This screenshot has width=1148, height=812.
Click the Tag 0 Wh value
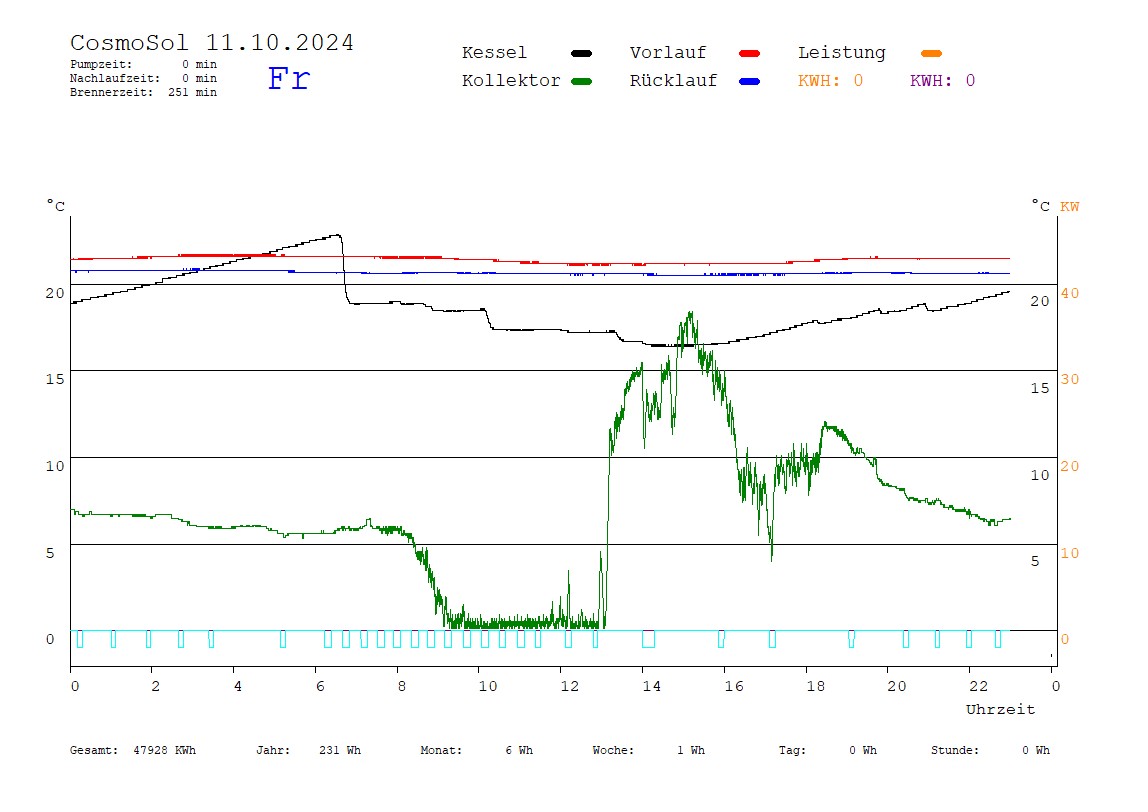point(827,750)
